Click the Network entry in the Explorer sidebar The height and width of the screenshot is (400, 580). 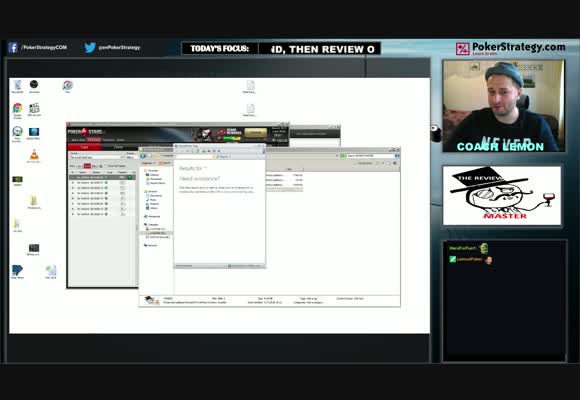click(151, 245)
